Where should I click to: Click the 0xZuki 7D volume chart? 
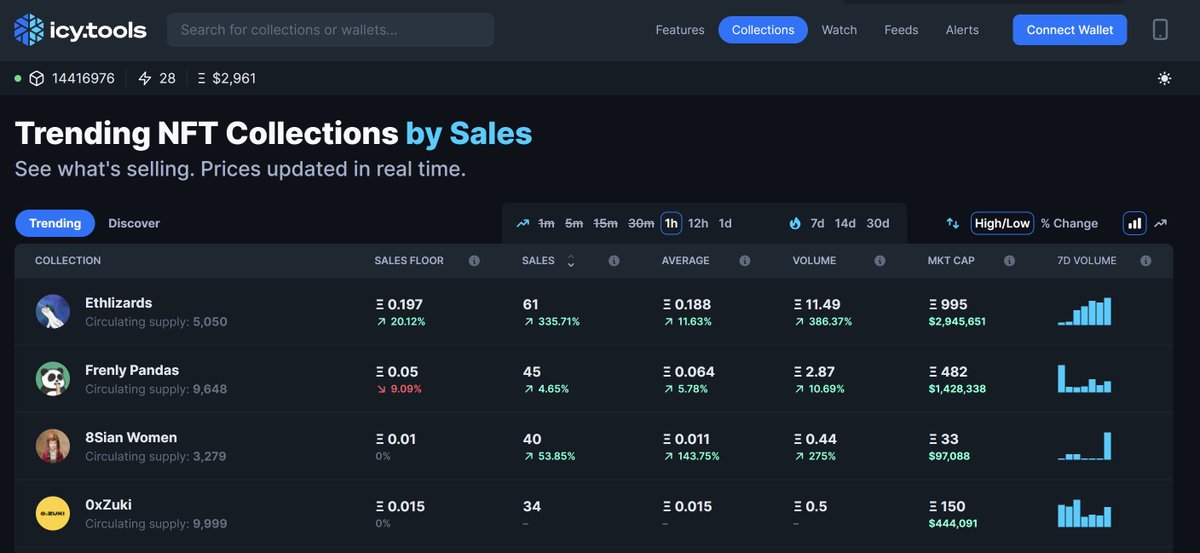tap(1085, 512)
